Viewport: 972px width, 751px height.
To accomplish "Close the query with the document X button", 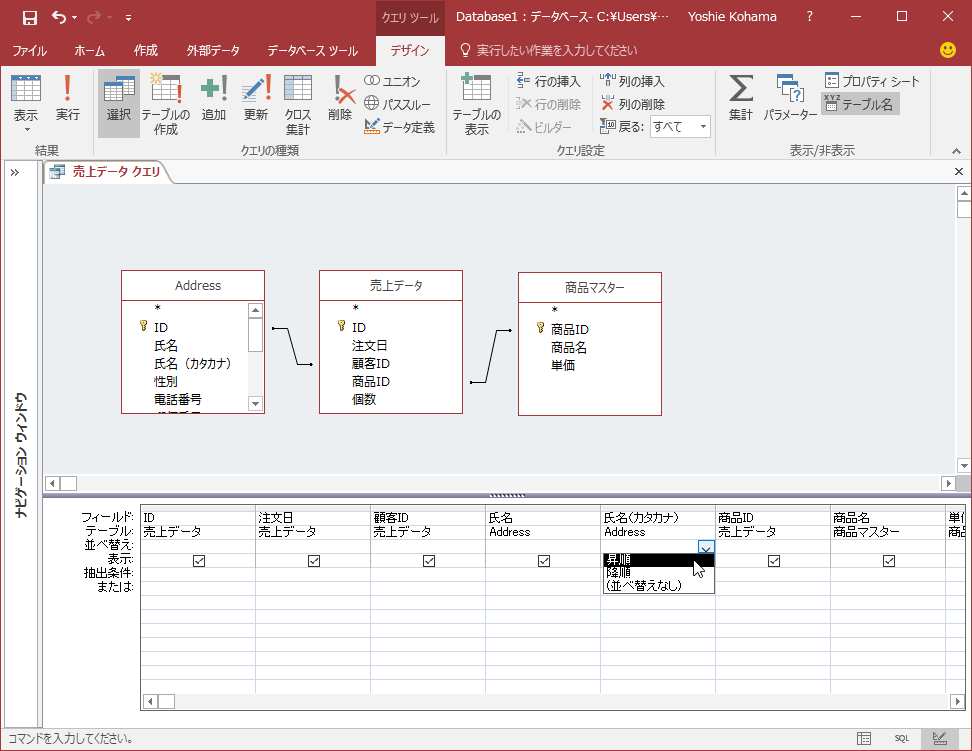I will [959, 172].
